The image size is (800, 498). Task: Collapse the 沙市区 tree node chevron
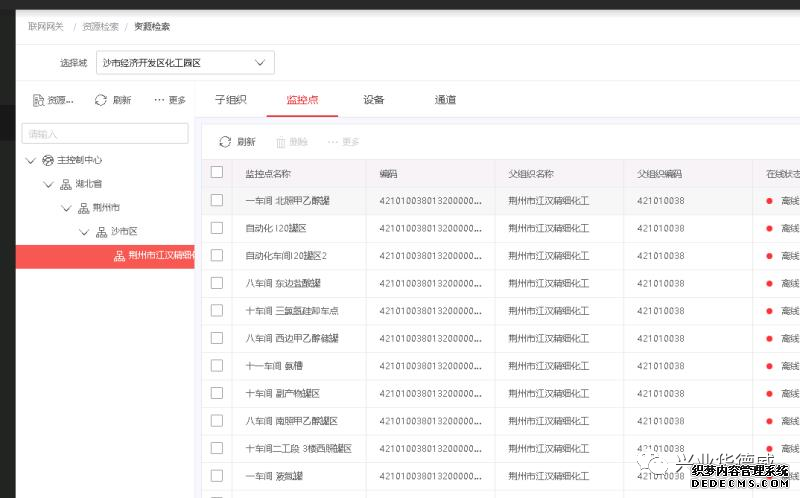(84, 232)
